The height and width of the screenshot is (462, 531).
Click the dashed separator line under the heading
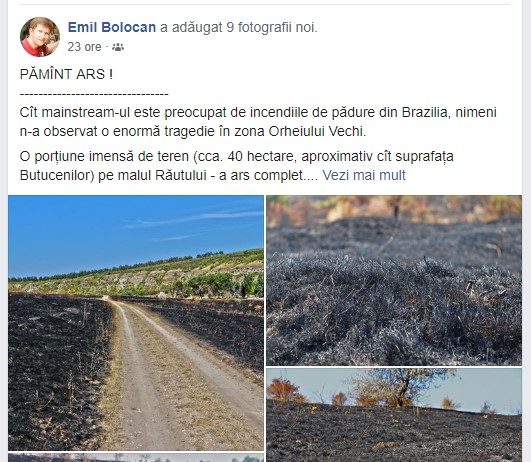(x=94, y=94)
